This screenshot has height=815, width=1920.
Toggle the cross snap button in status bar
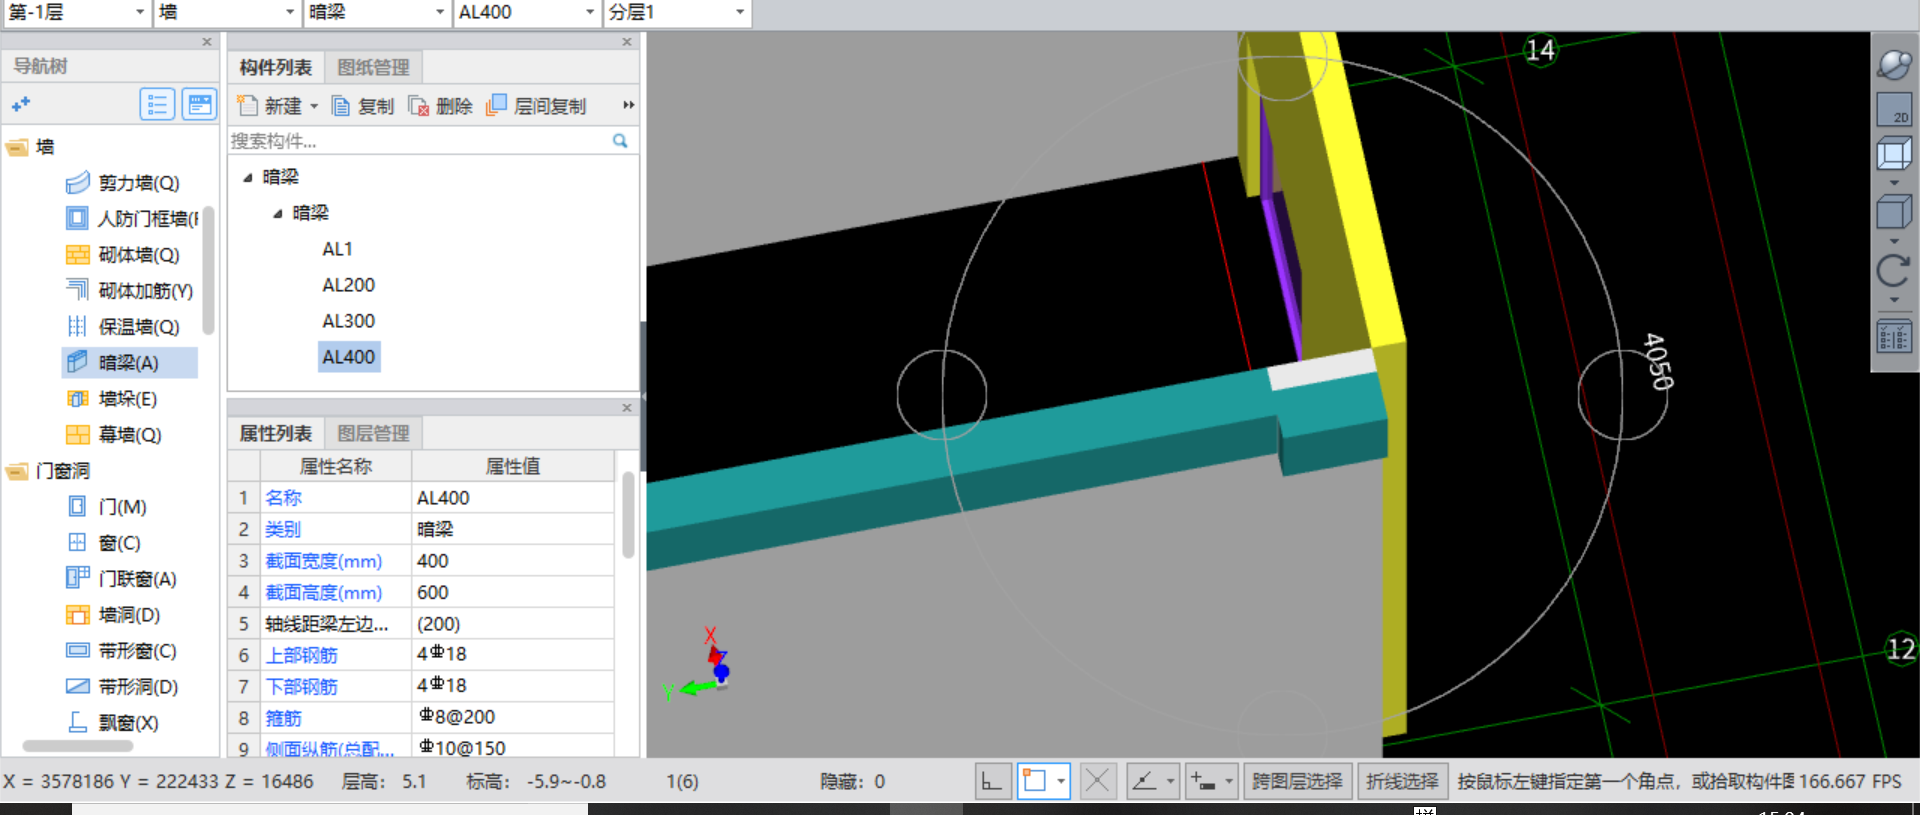[1097, 781]
